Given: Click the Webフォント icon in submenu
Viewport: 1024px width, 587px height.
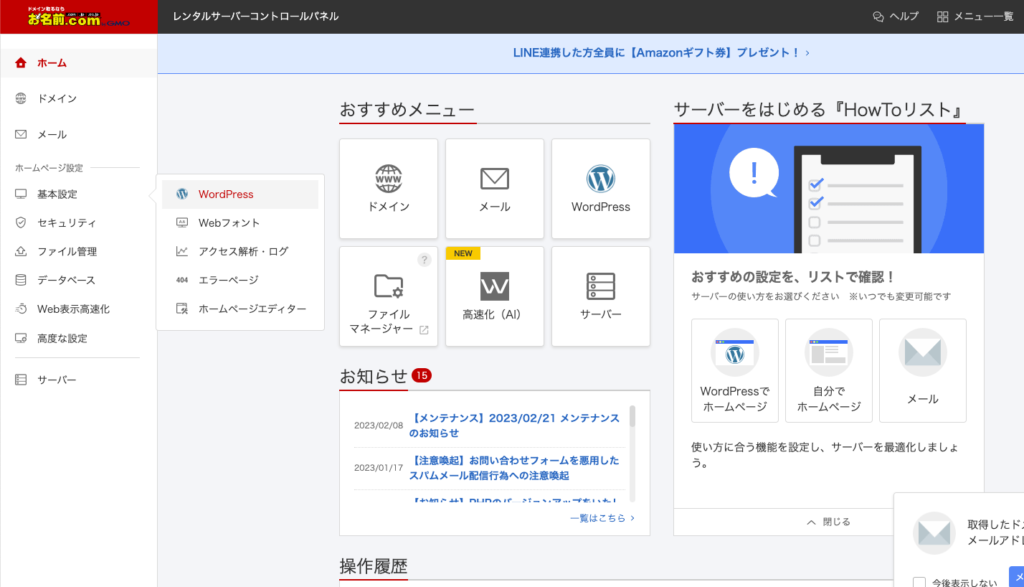Looking at the screenshot, I should click(x=182, y=223).
